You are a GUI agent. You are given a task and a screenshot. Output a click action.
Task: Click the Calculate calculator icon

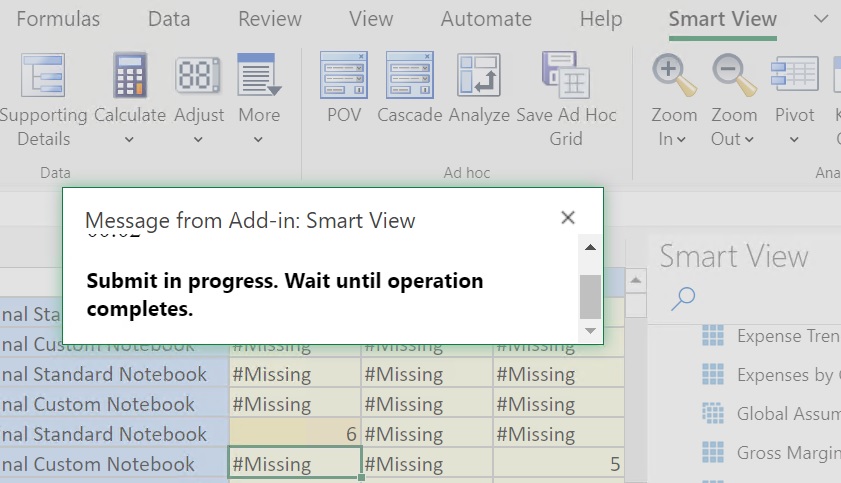pos(130,75)
